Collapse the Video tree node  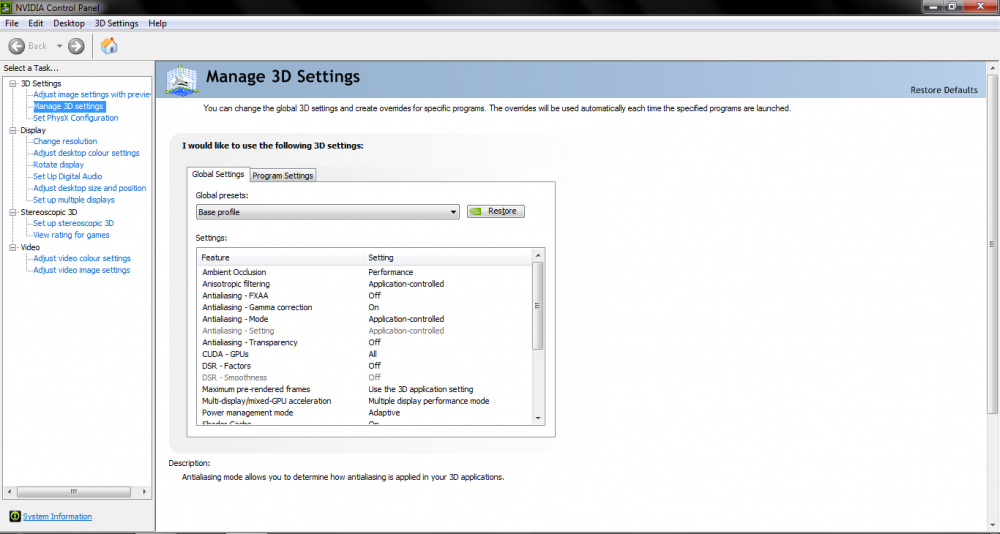tap(13, 247)
